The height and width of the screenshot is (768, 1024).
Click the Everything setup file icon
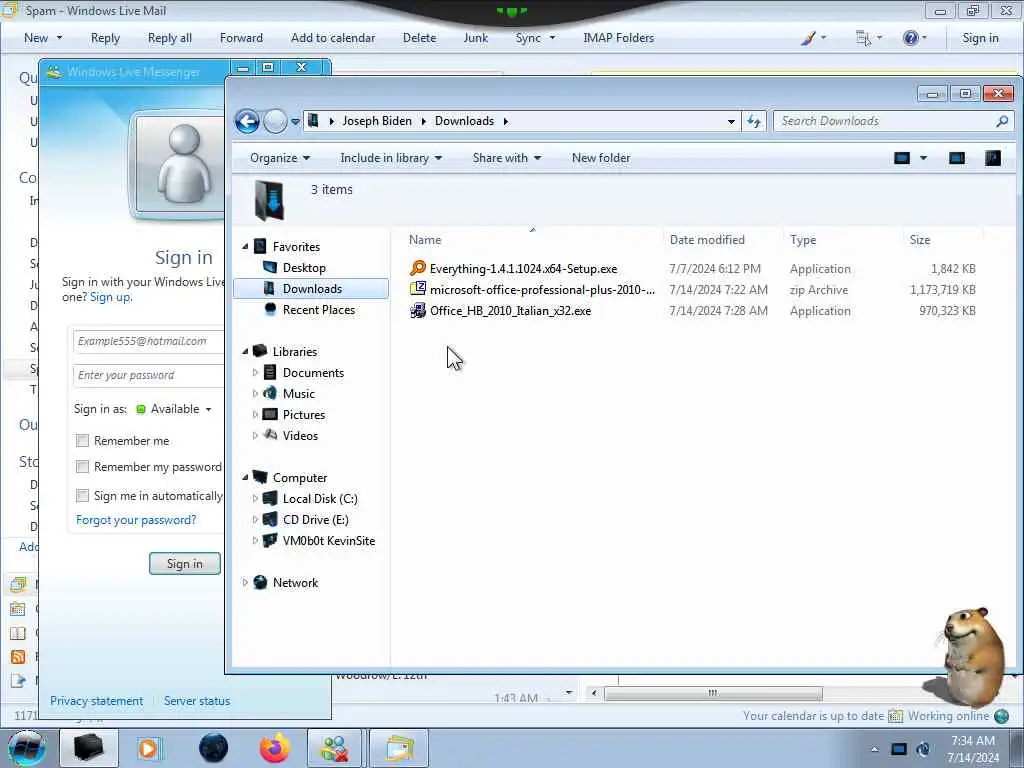(418, 268)
